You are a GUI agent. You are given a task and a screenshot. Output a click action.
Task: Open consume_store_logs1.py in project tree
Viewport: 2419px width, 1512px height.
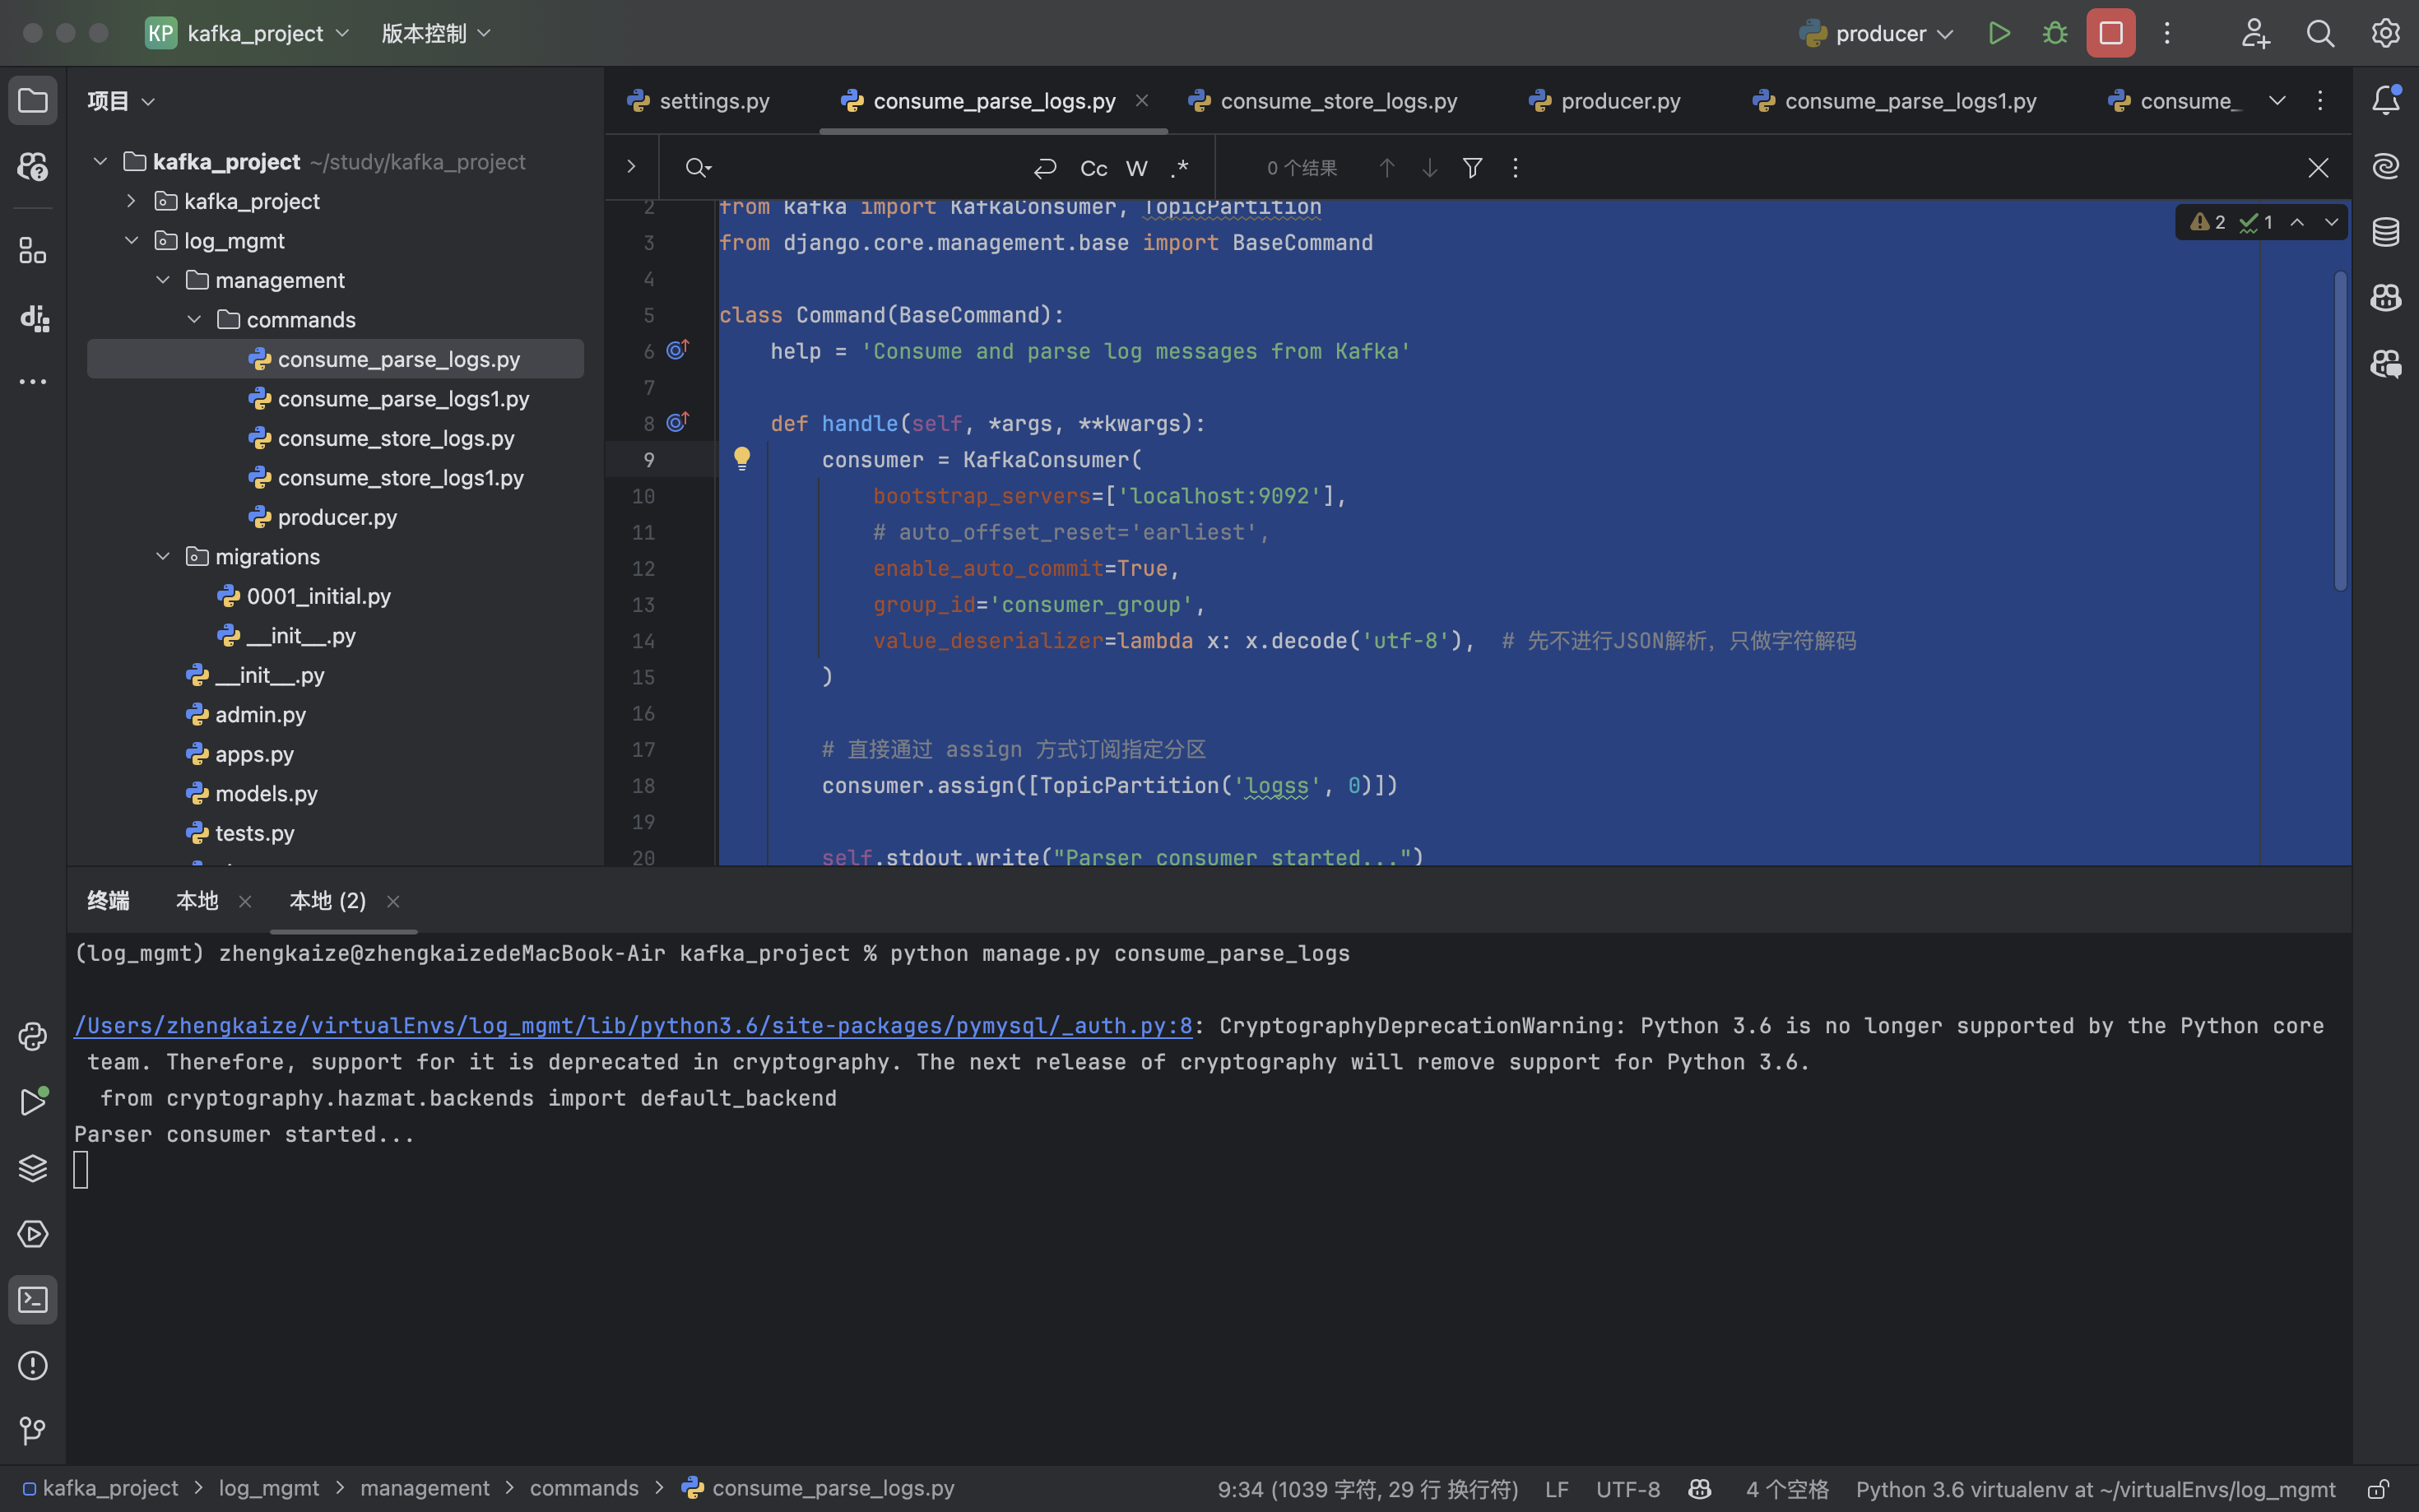coord(400,478)
